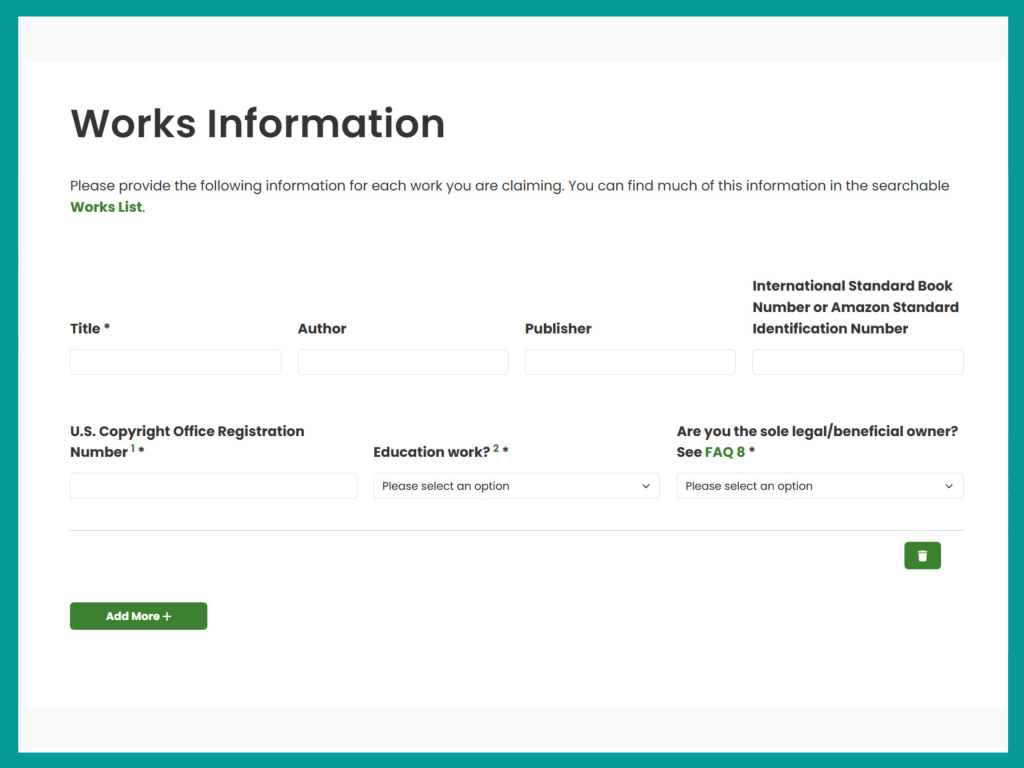Focus the Copyright Office Registration Number field
The width and height of the screenshot is (1024, 768).
pyautogui.click(x=213, y=486)
